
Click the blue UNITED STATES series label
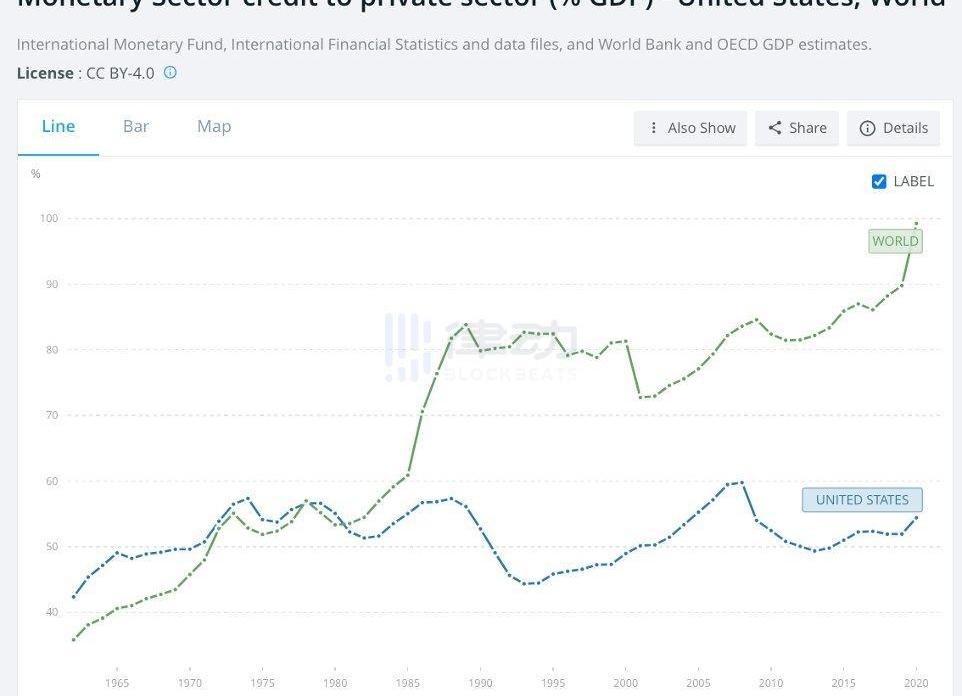861,500
